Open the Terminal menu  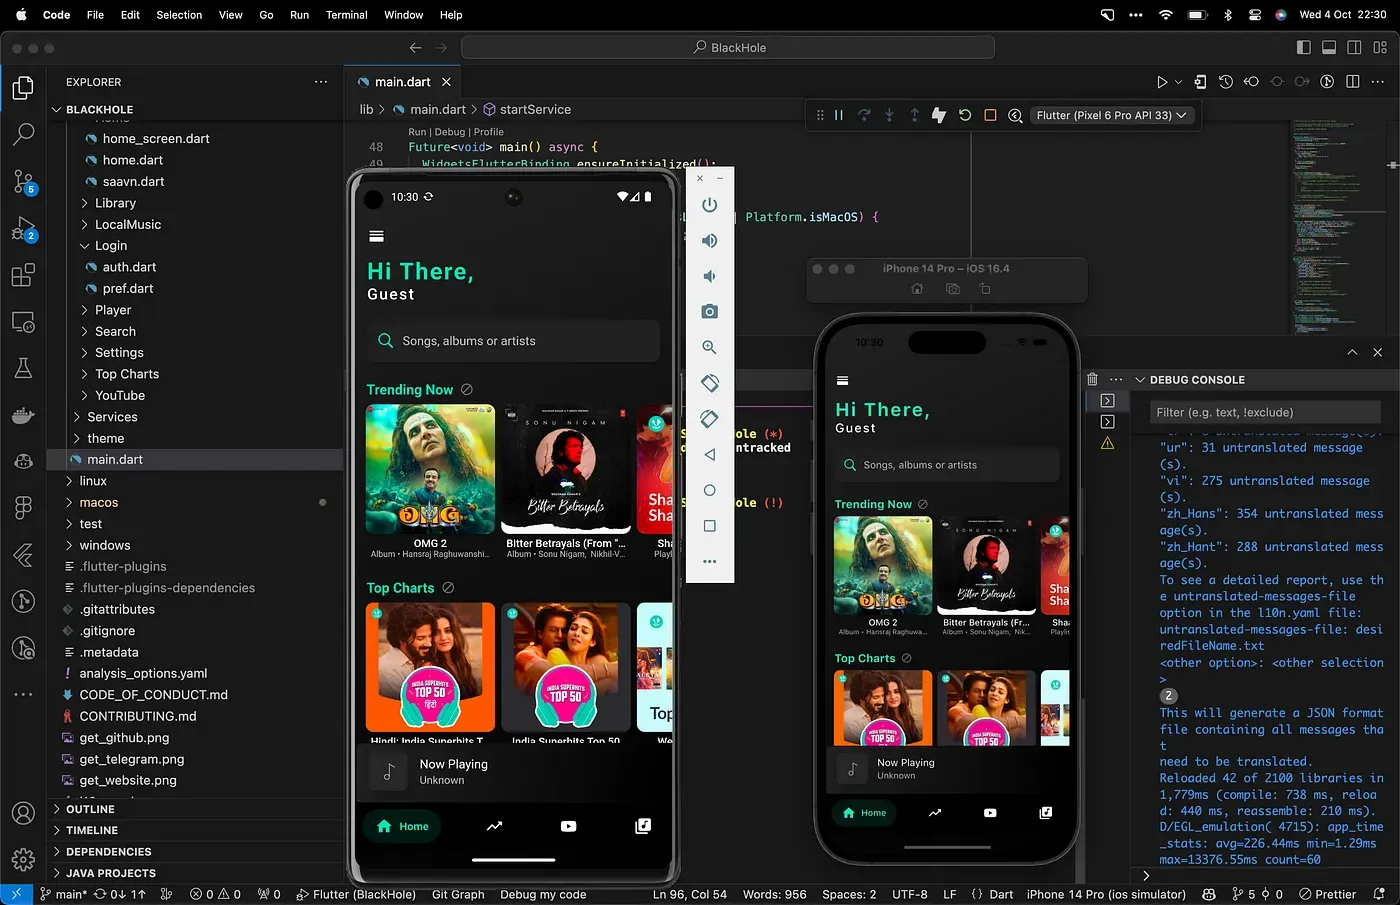coord(346,15)
